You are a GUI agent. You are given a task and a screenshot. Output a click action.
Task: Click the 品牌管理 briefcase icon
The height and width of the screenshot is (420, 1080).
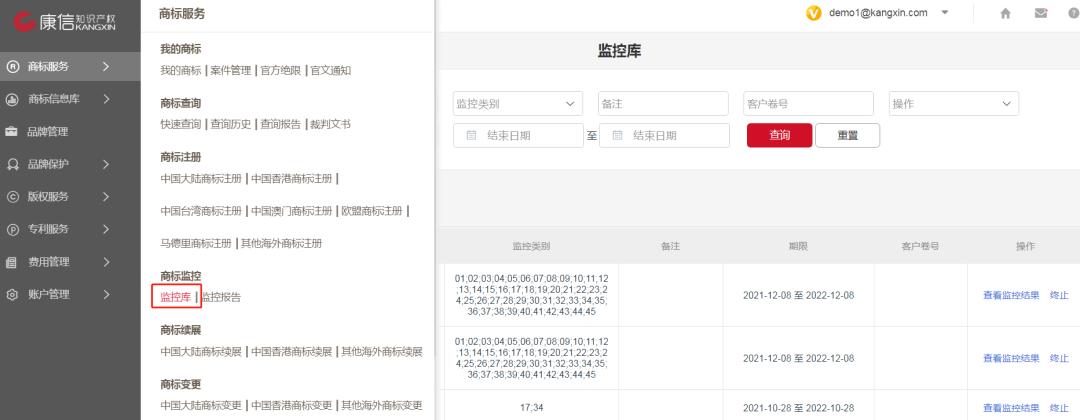pos(12,132)
